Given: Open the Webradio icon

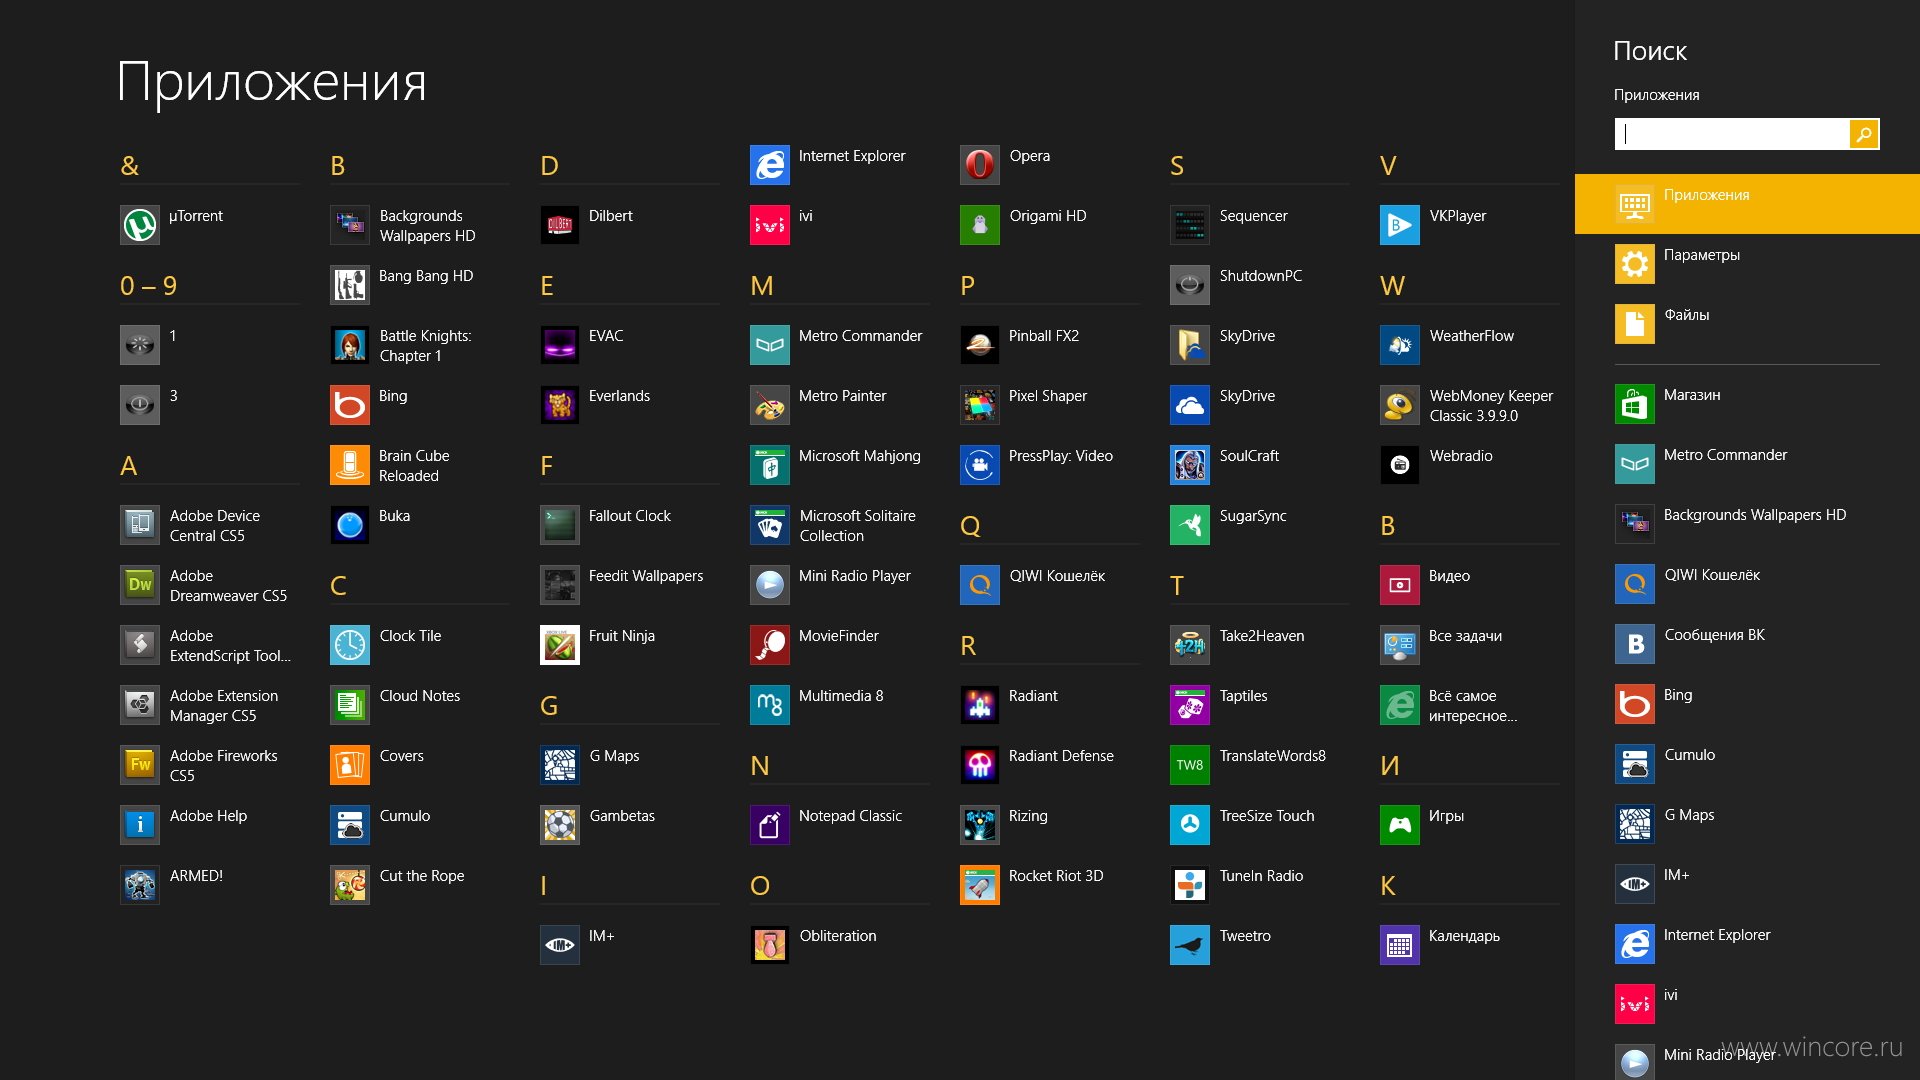Looking at the screenshot, I should pyautogui.click(x=1400, y=465).
